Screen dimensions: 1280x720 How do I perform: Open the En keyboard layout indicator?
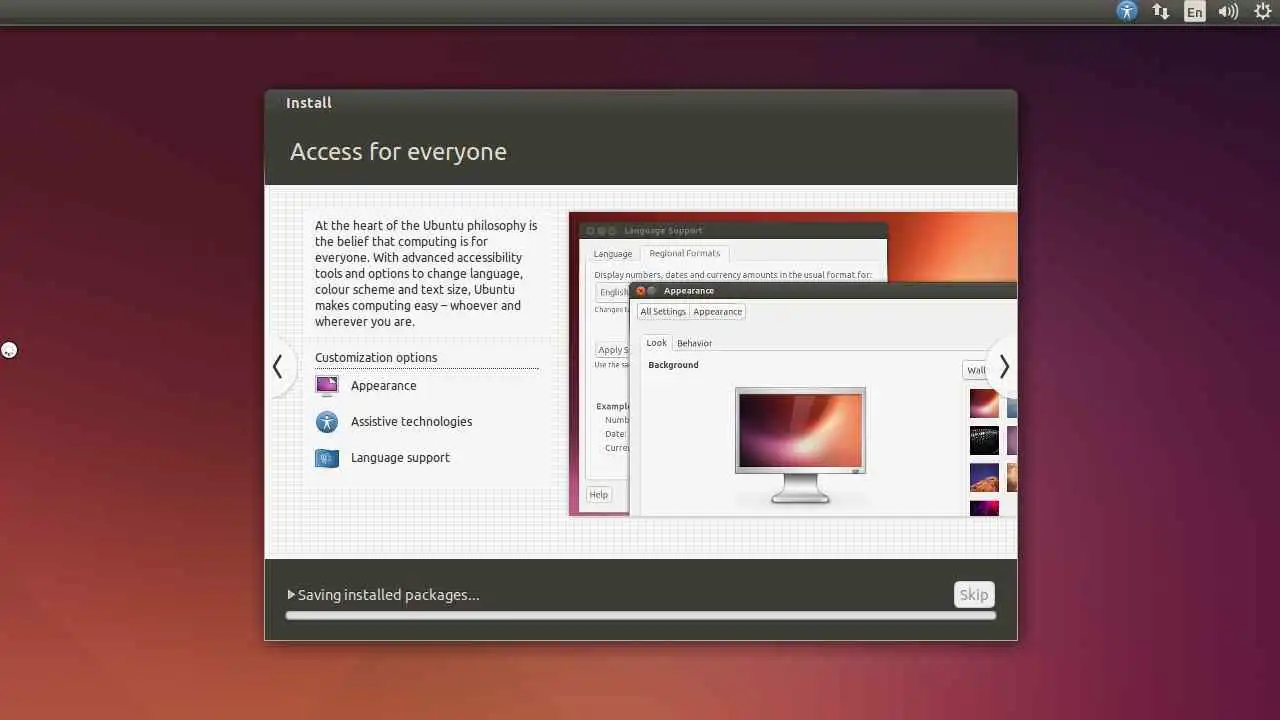[1194, 12]
